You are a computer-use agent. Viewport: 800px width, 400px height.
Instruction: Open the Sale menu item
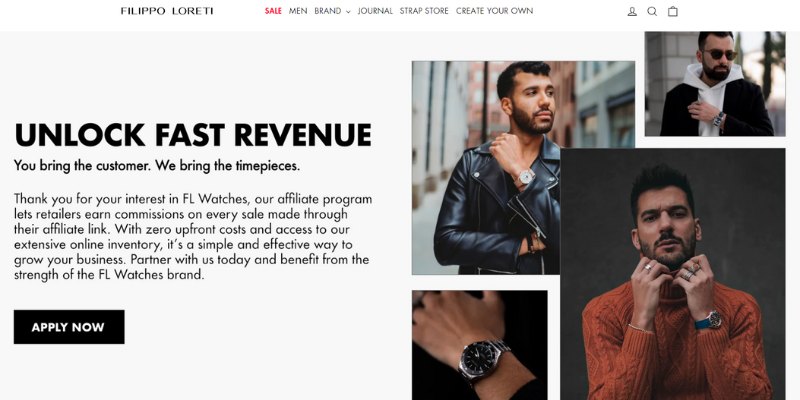point(273,11)
